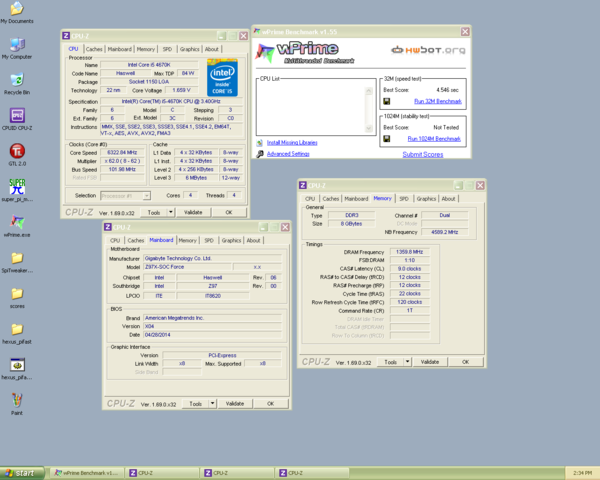Click OK button in the Mainboard window
The height and width of the screenshot is (480, 600).
(x=271, y=403)
